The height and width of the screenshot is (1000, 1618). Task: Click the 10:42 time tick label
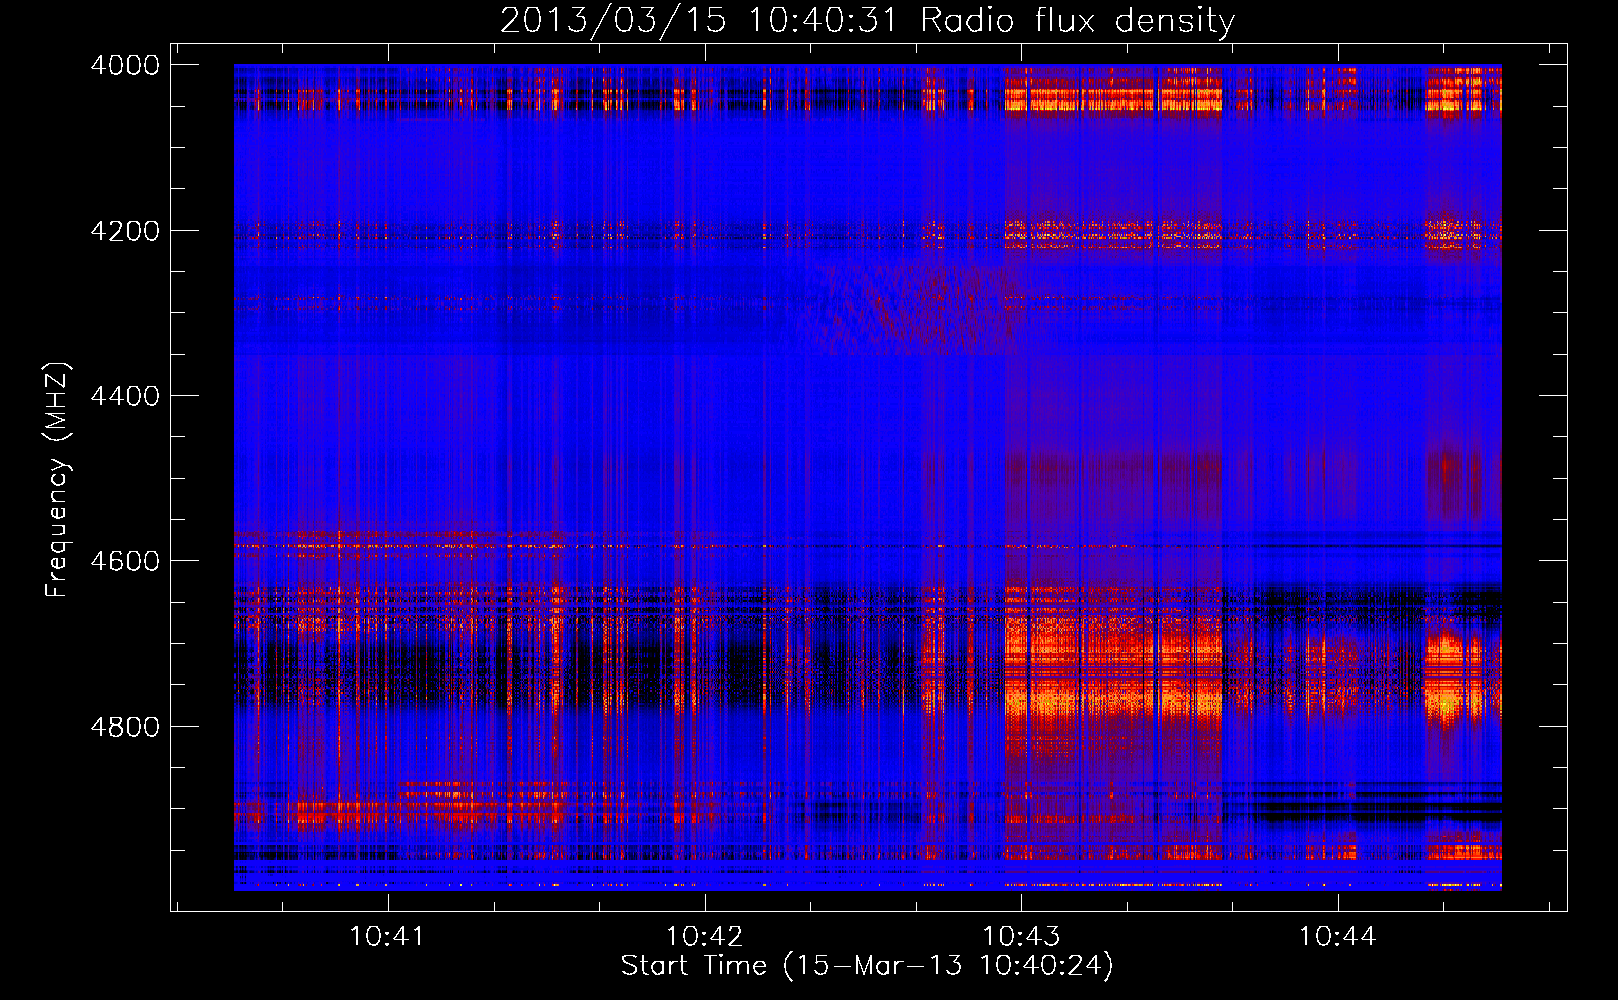point(705,937)
